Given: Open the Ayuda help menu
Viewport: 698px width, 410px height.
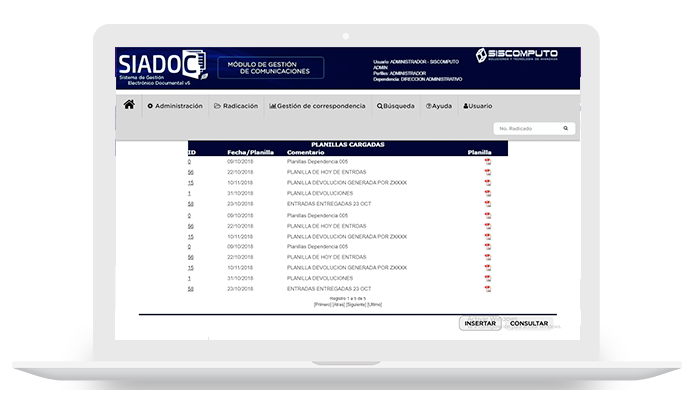Looking at the screenshot, I should (438, 106).
